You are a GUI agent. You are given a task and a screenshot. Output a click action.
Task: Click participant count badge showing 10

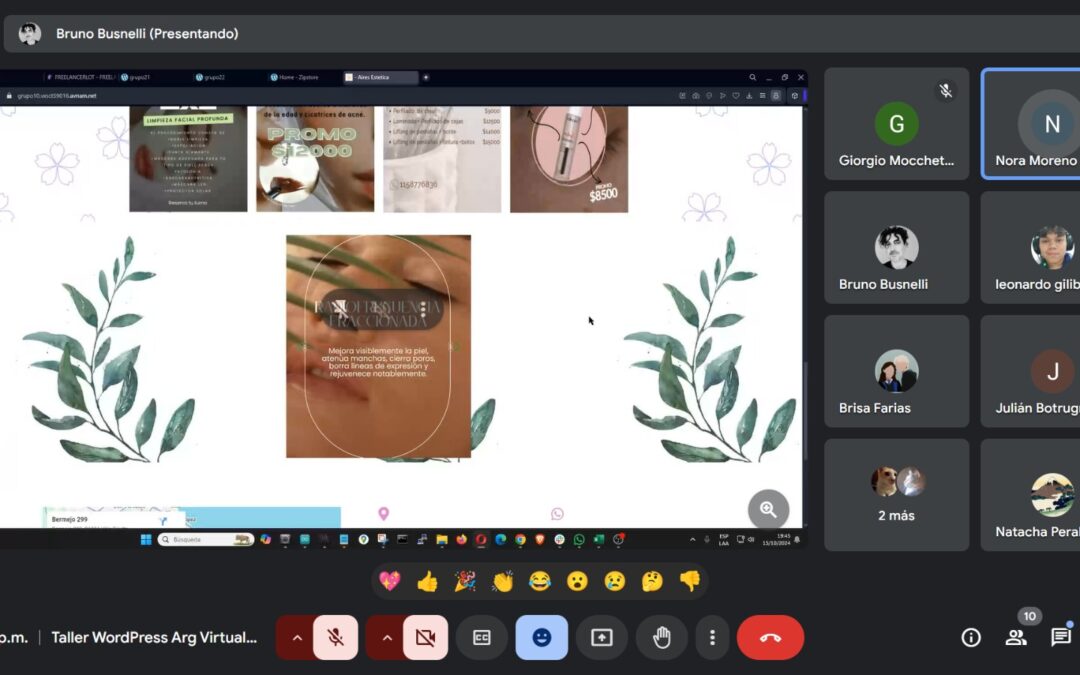tap(1030, 616)
